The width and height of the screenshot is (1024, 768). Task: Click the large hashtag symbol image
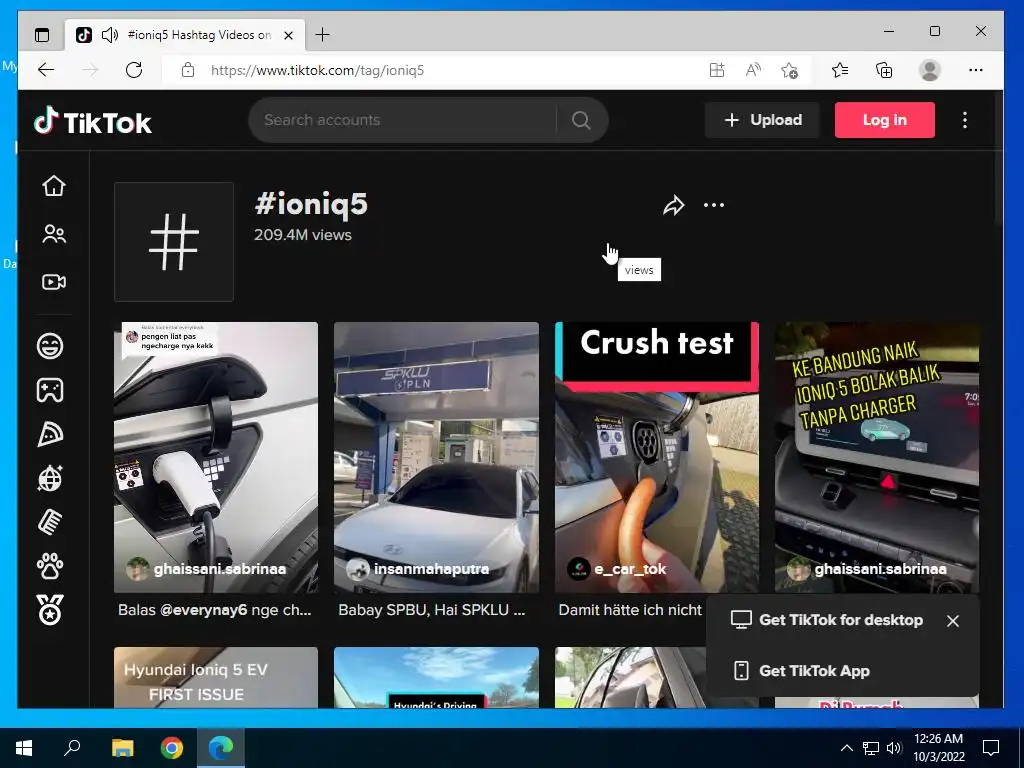pos(174,242)
